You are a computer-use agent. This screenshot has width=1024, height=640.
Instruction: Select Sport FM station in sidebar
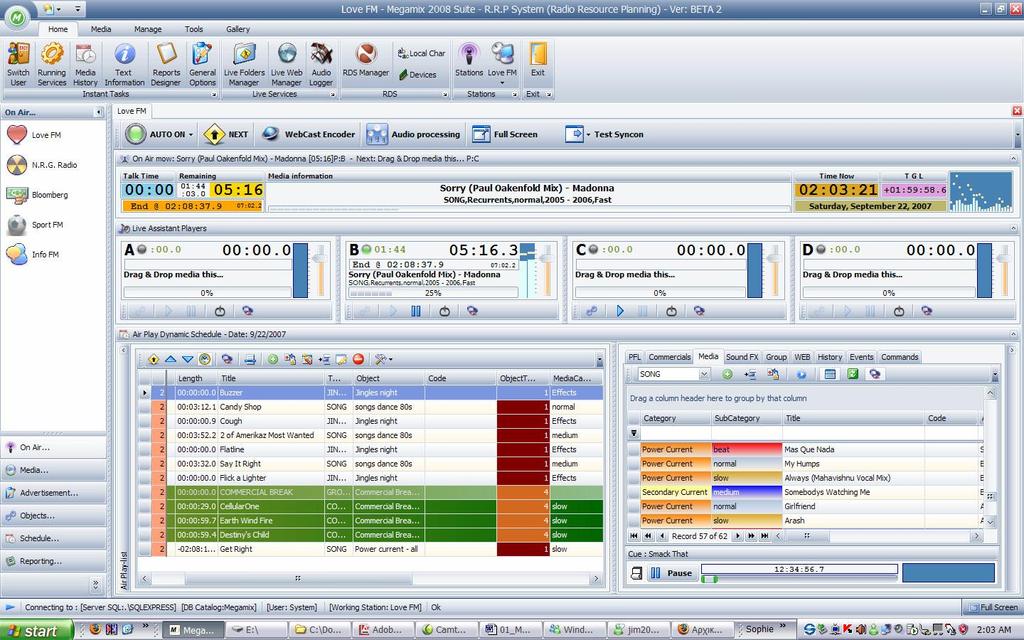tap(35, 225)
